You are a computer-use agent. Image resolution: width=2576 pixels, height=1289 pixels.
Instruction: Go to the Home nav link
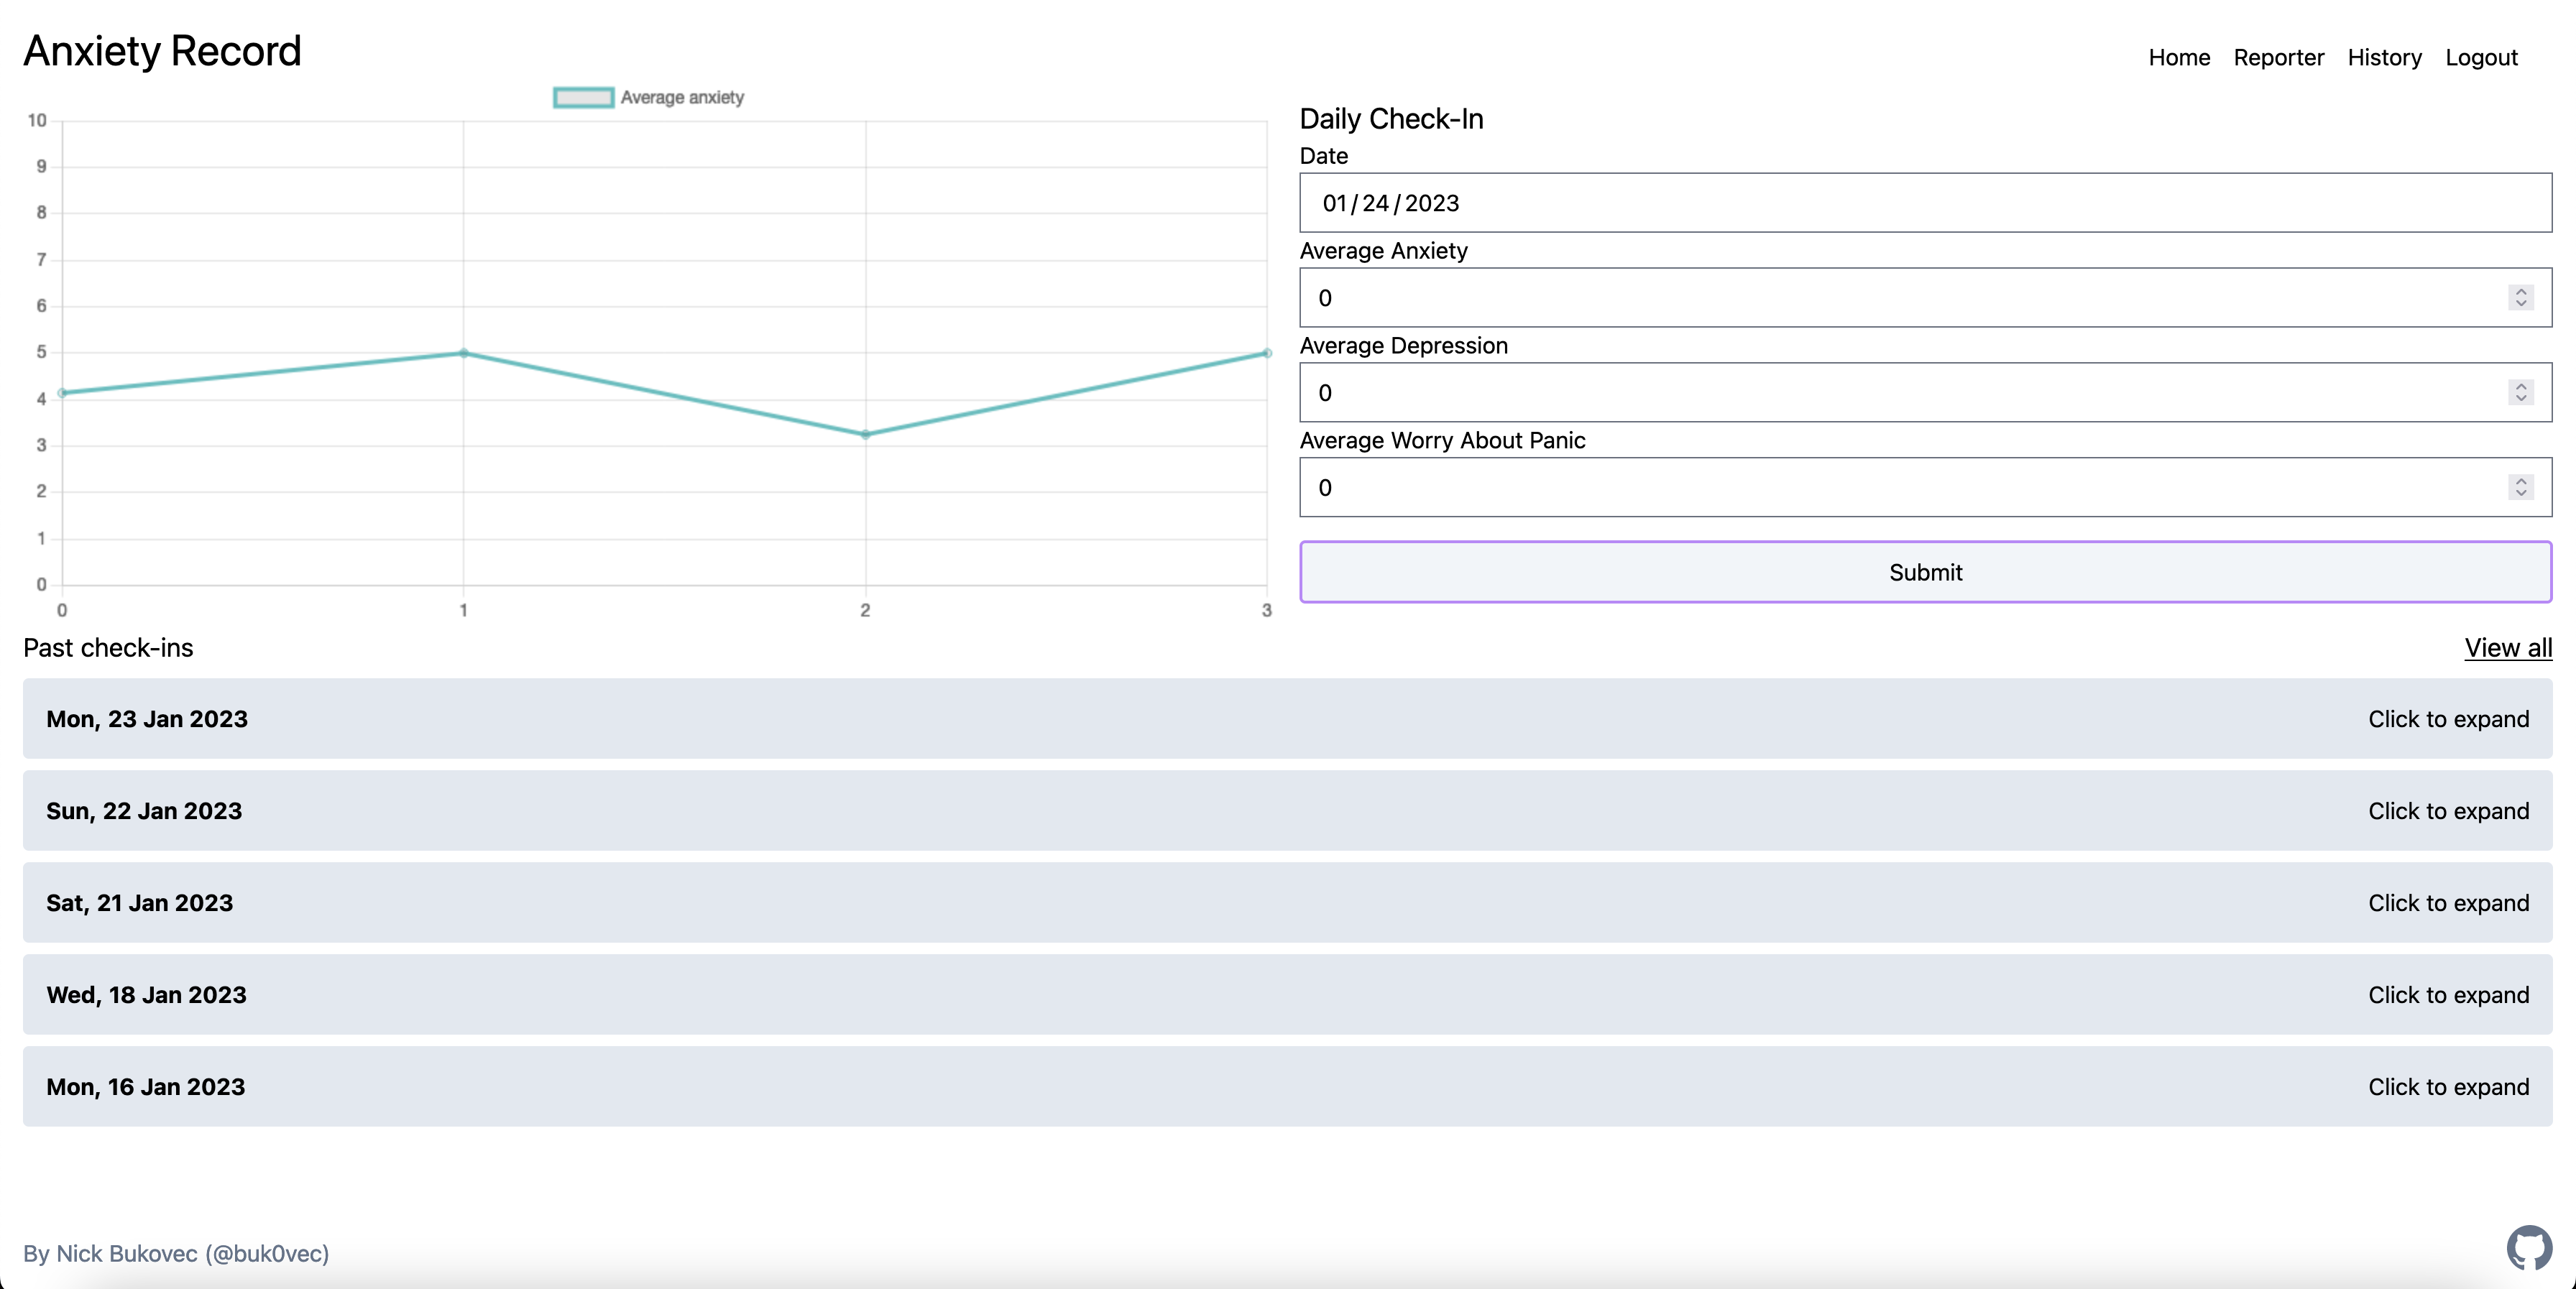[2178, 58]
